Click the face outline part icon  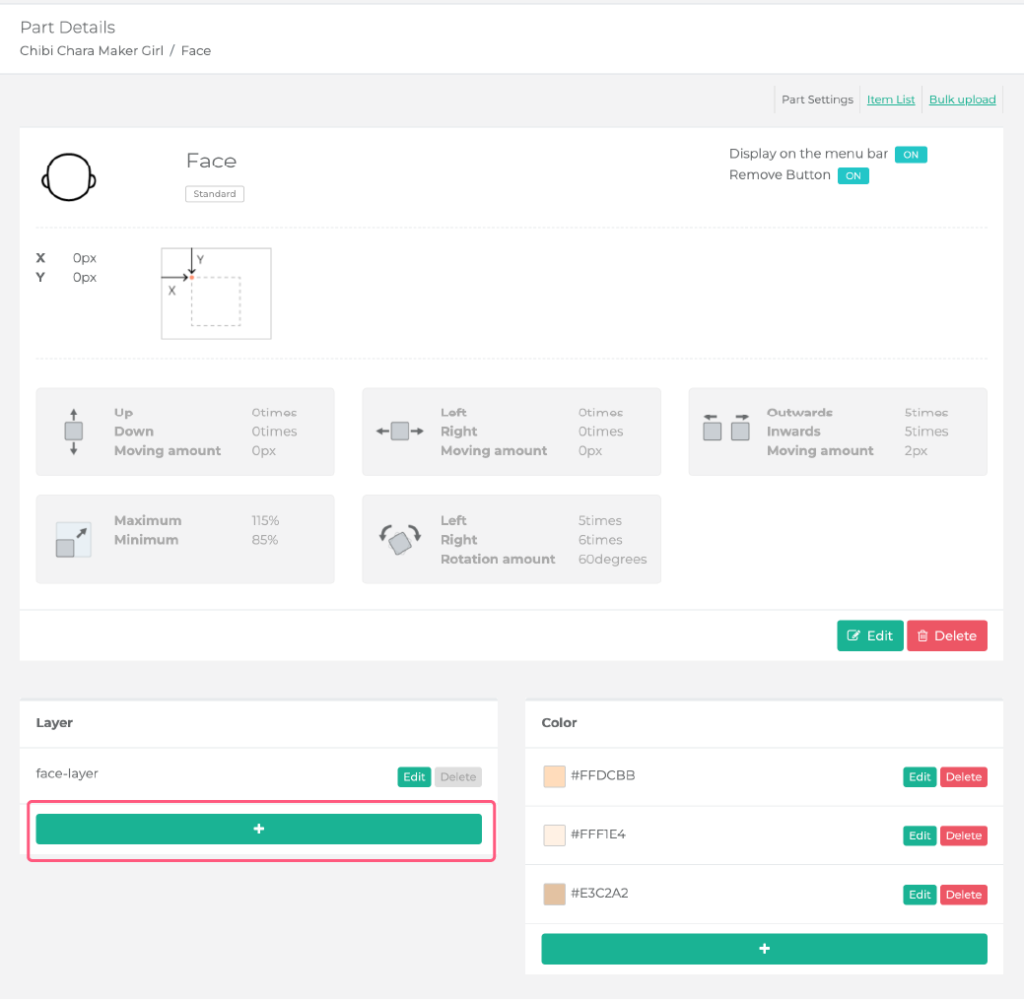pos(69,178)
